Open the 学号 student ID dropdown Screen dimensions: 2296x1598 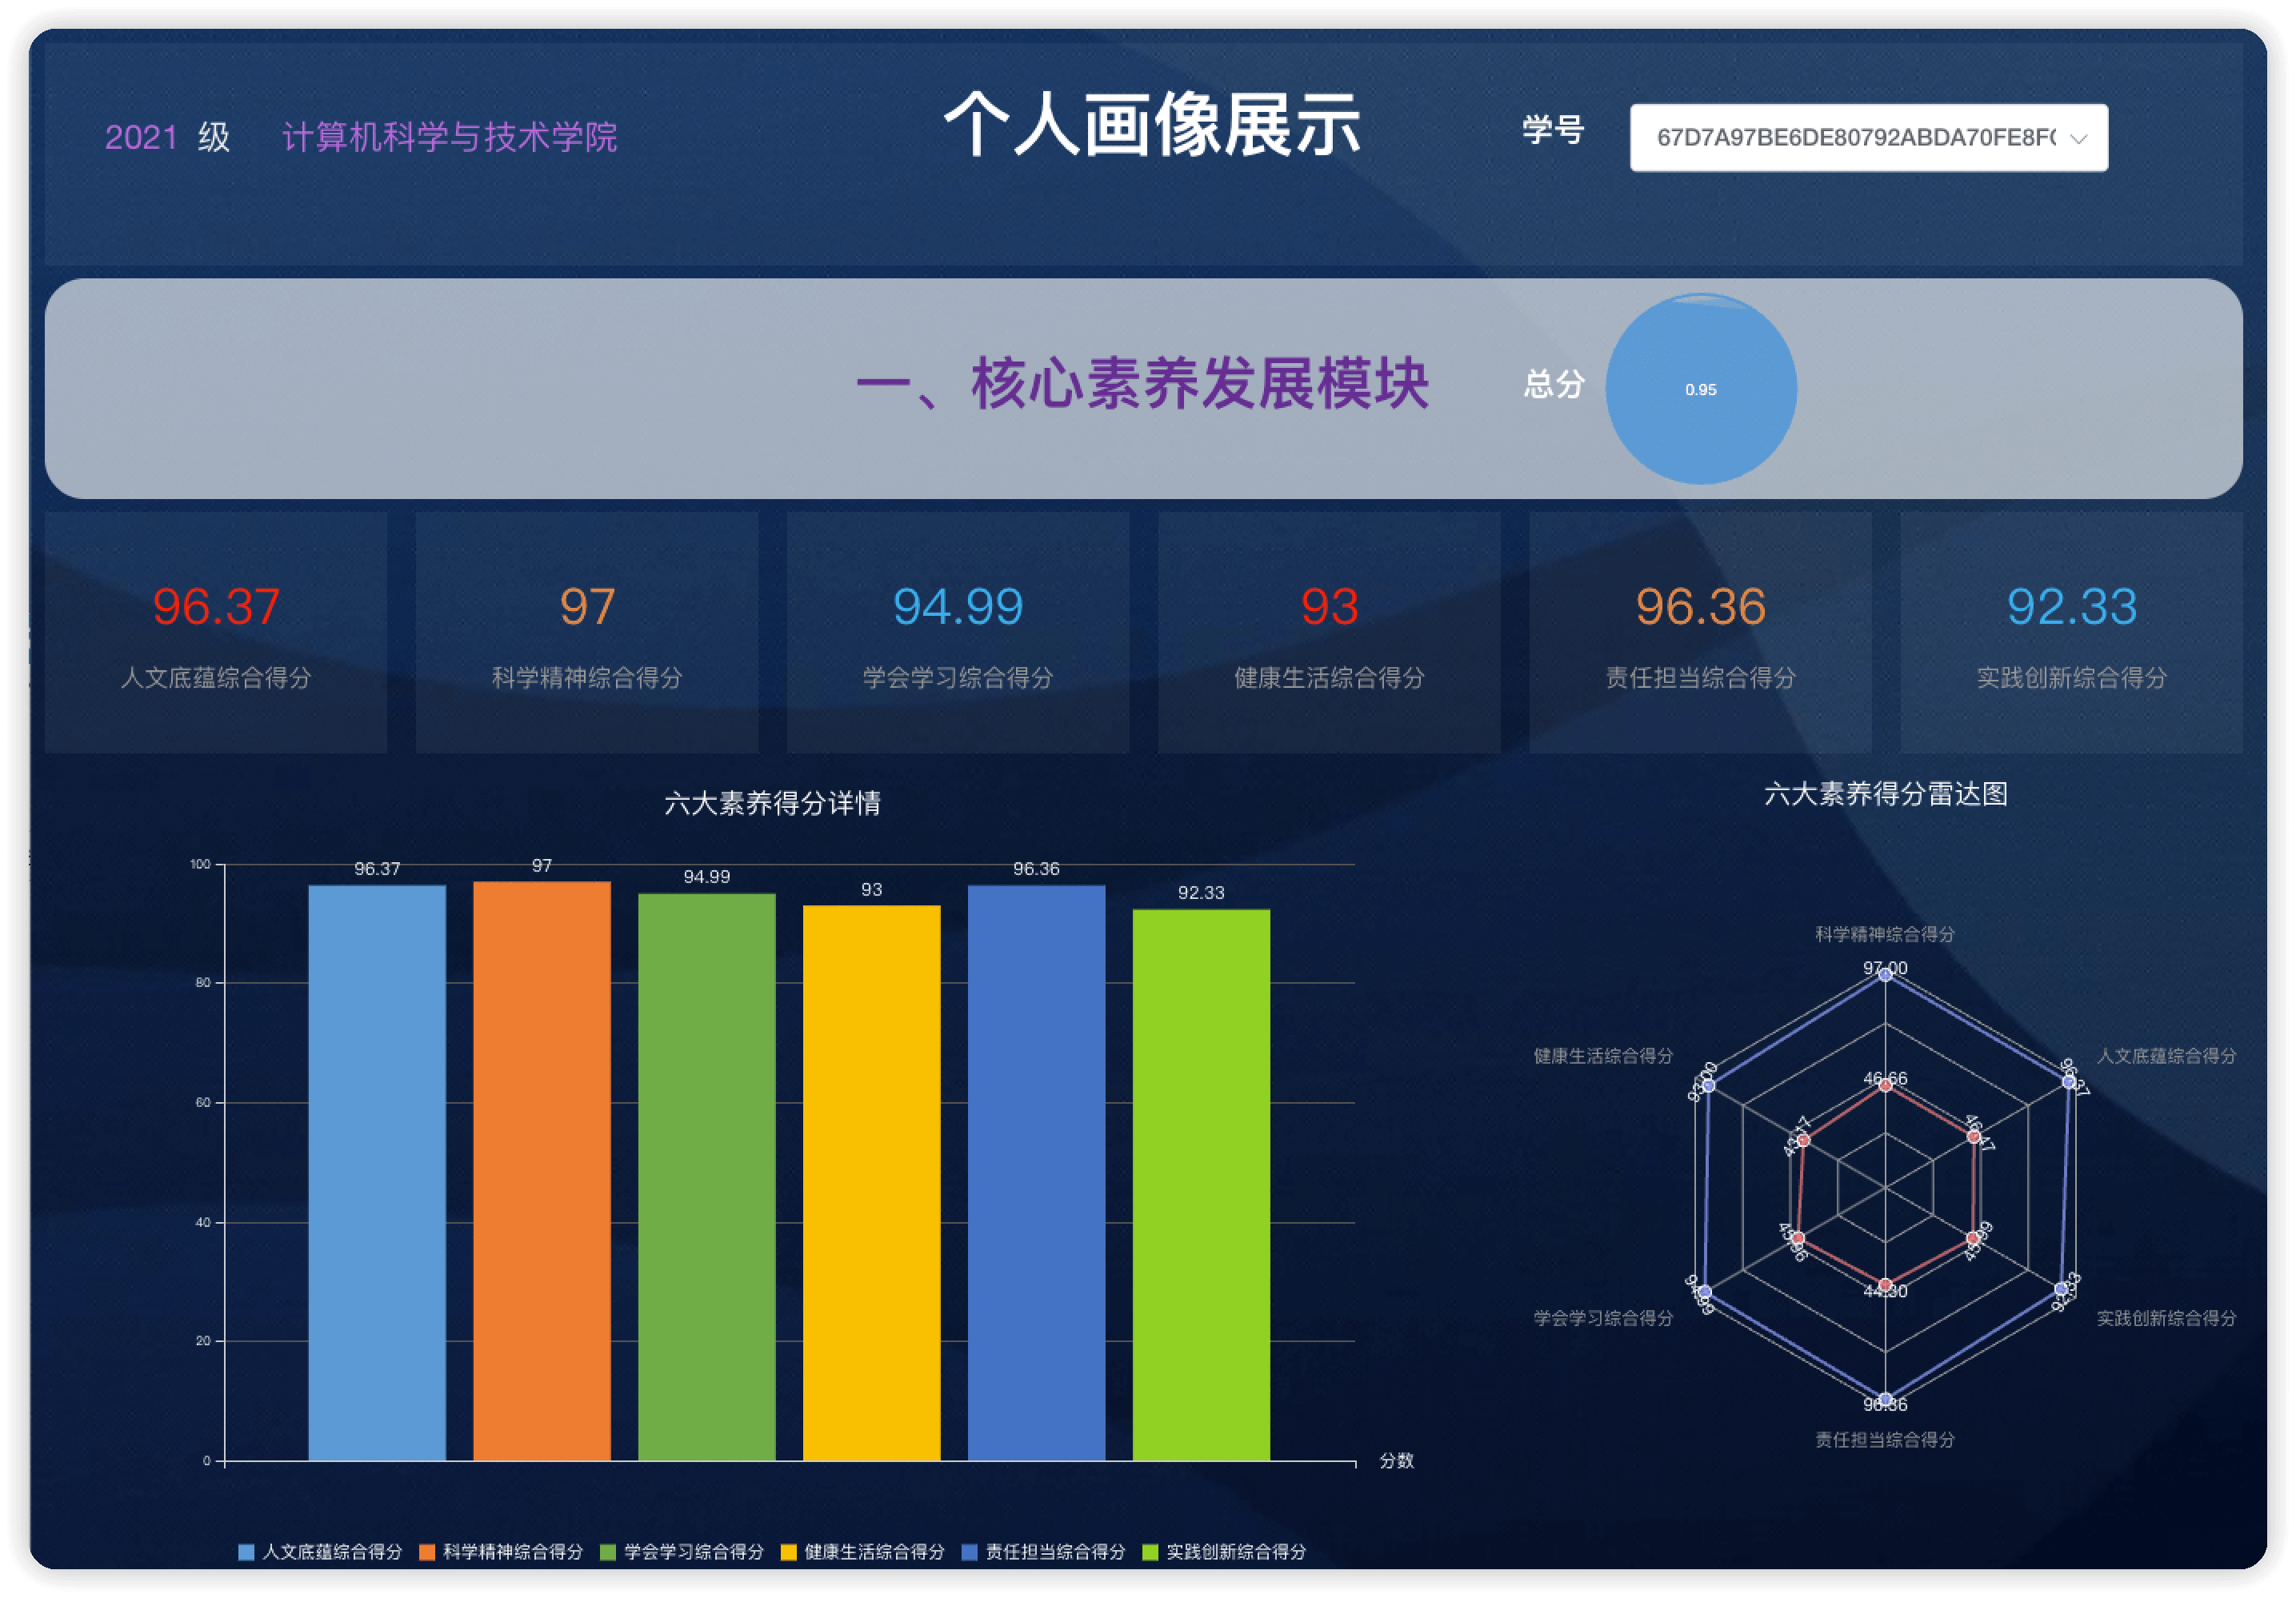1868,138
